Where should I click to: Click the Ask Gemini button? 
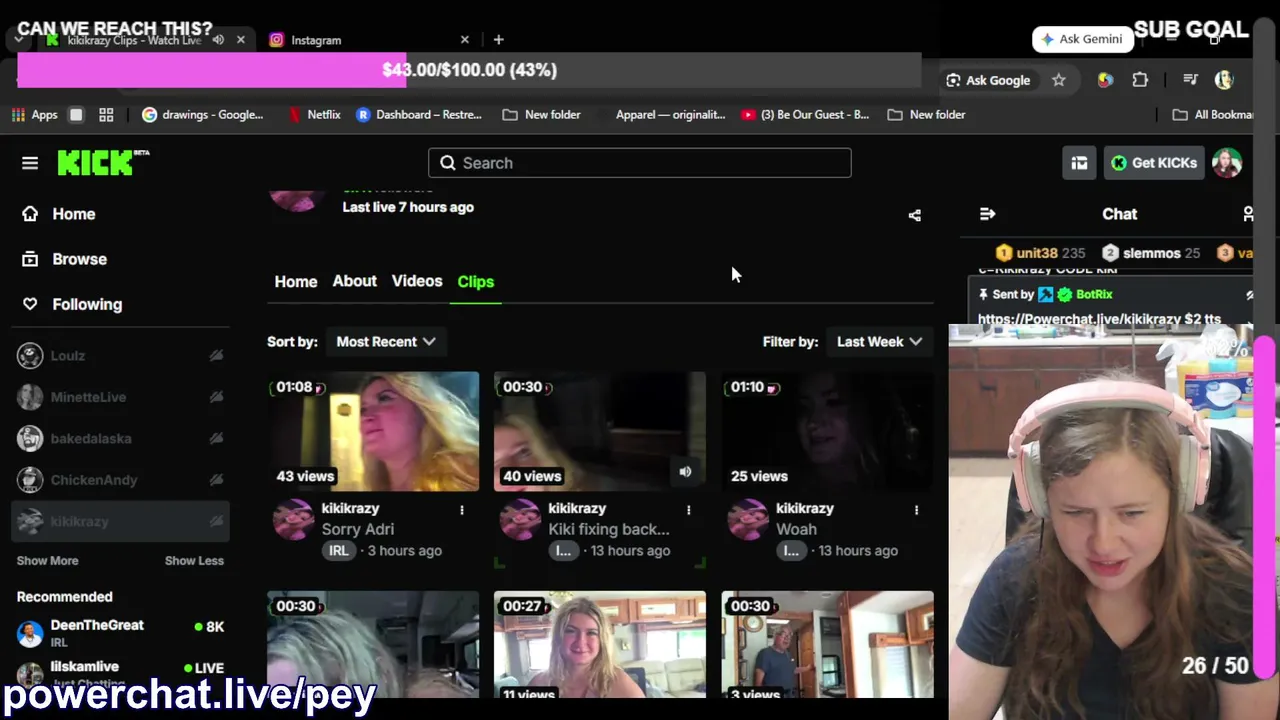coord(1082,39)
